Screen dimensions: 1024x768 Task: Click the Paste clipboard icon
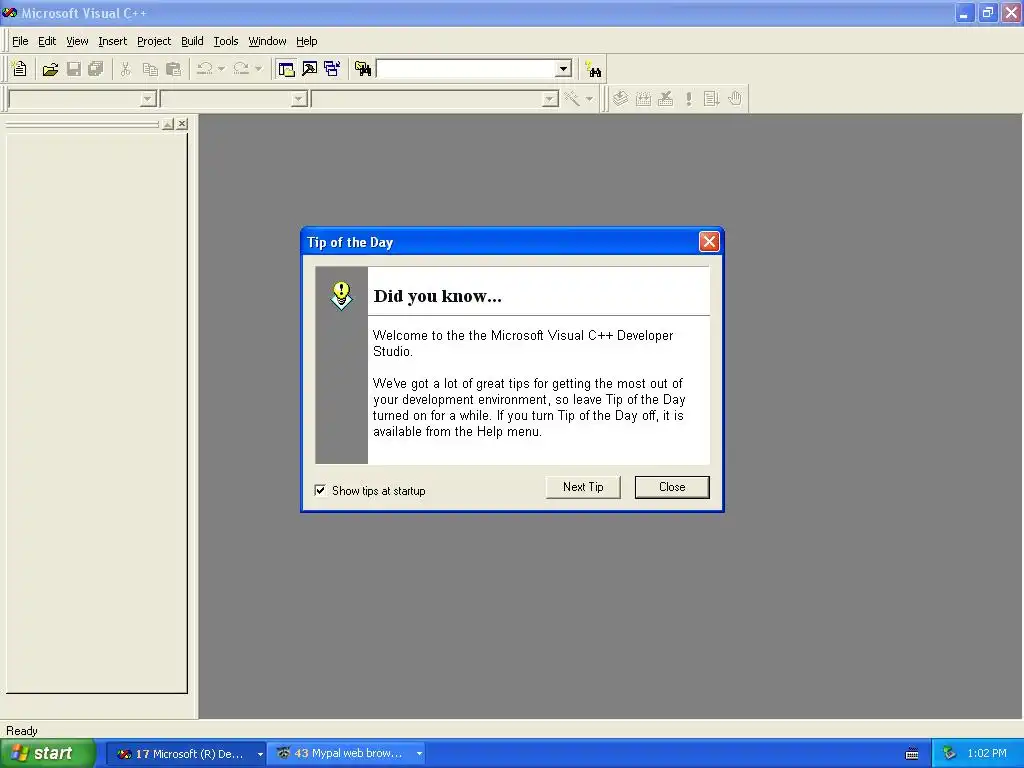pyautogui.click(x=173, y=69)
